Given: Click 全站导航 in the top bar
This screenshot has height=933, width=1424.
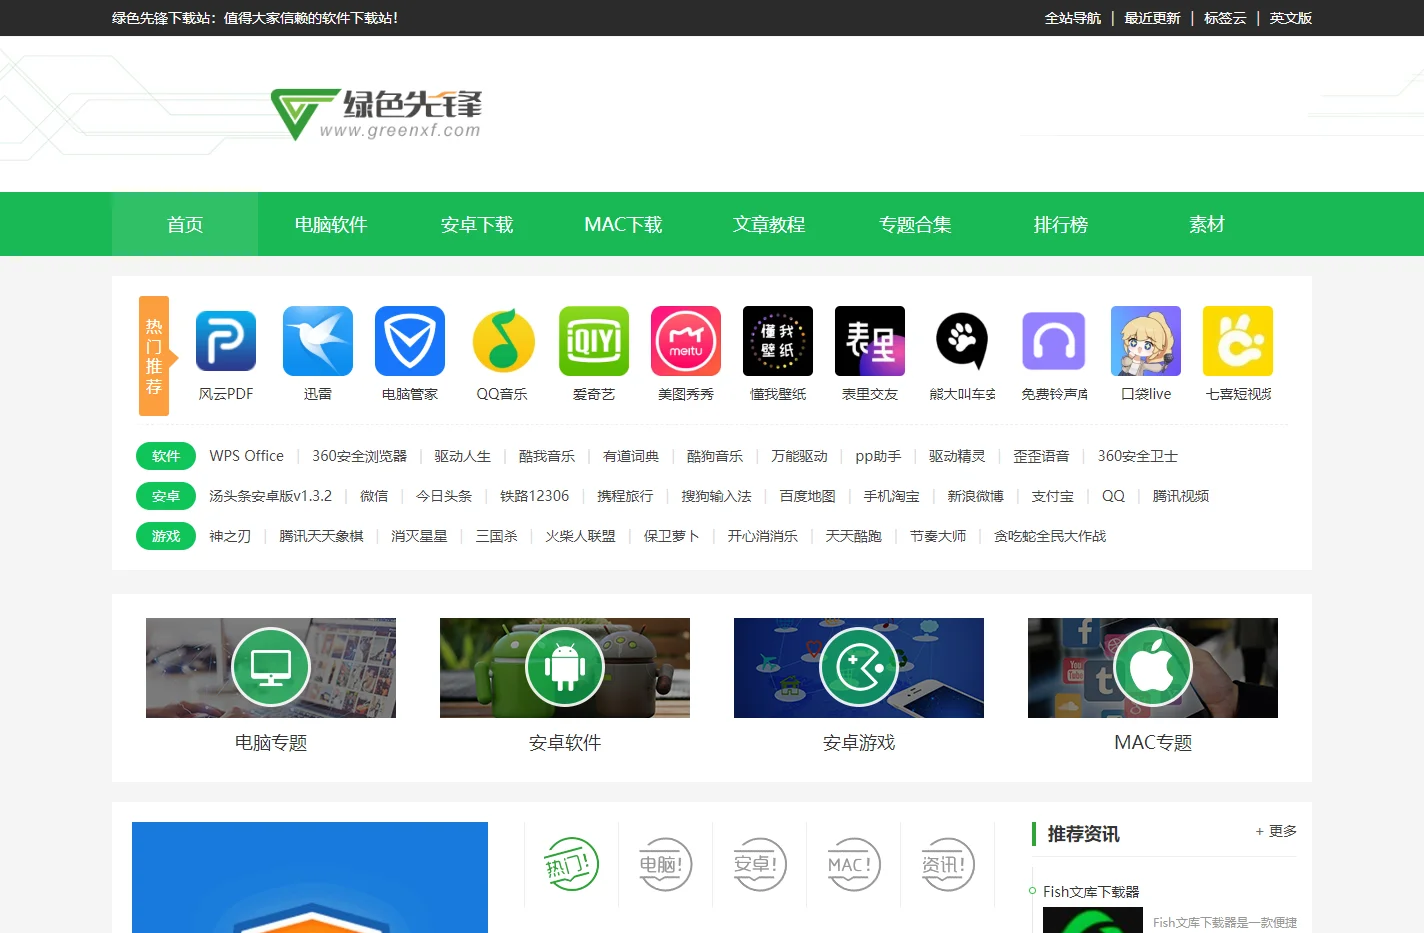Looking at the screenshot, I should point(1073,18).
